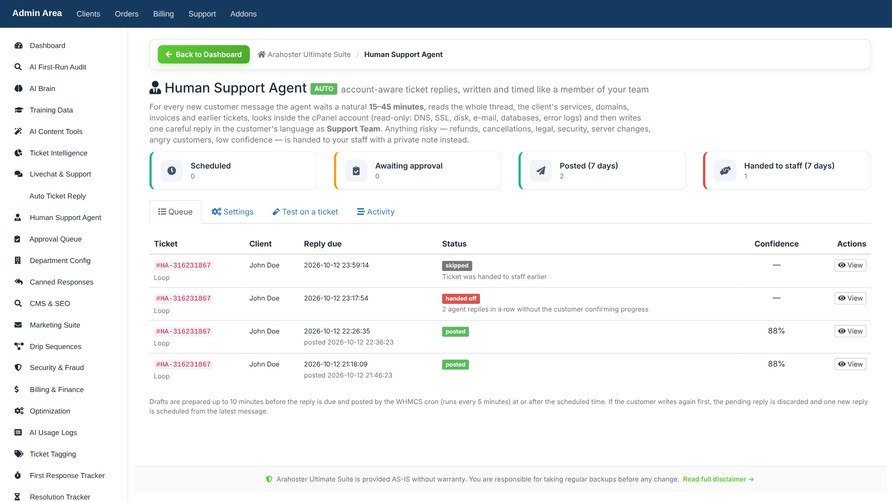The image size is (892, 502).
Task: Click the Human Support Agent breadcrumb text
Action: click(x=403, y=55)
